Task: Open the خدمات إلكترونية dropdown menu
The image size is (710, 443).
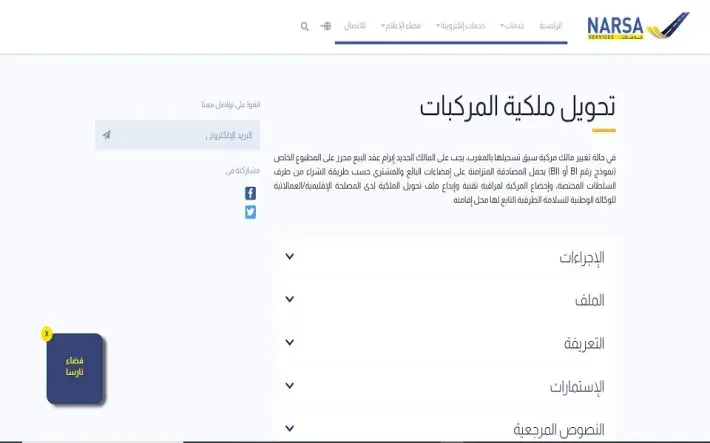Action: click(461, 26)
